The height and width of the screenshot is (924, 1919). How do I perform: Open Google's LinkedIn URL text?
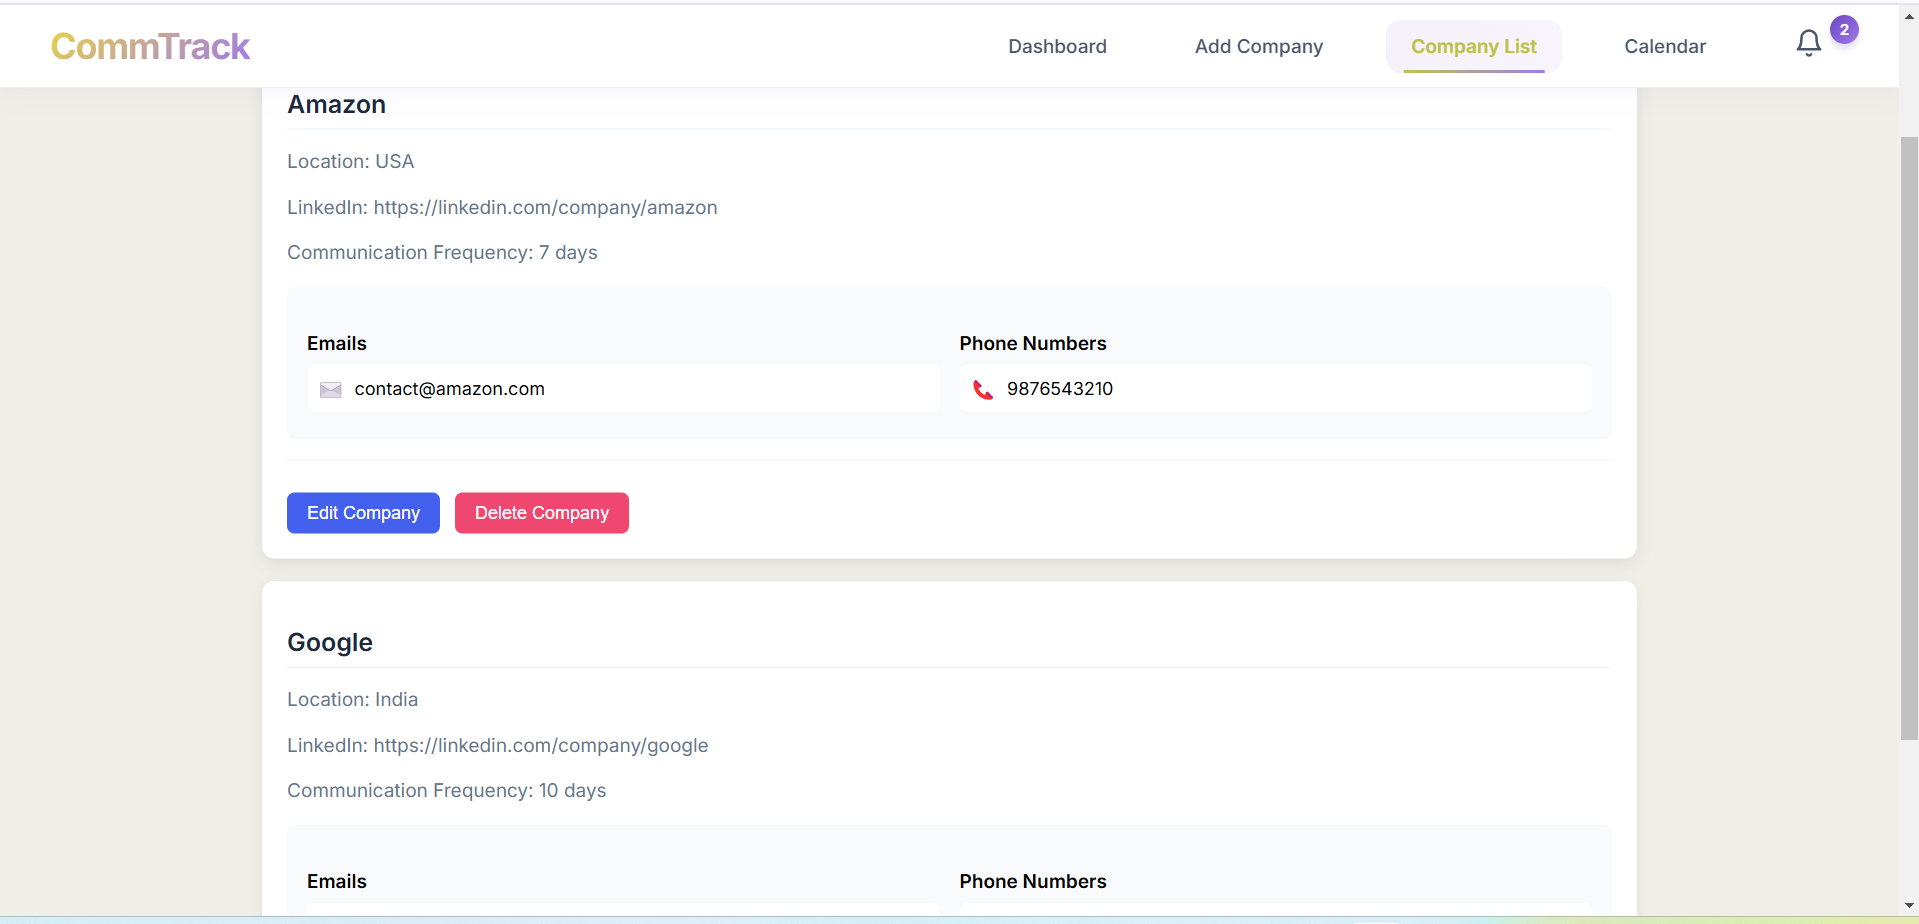pos(540,745)
